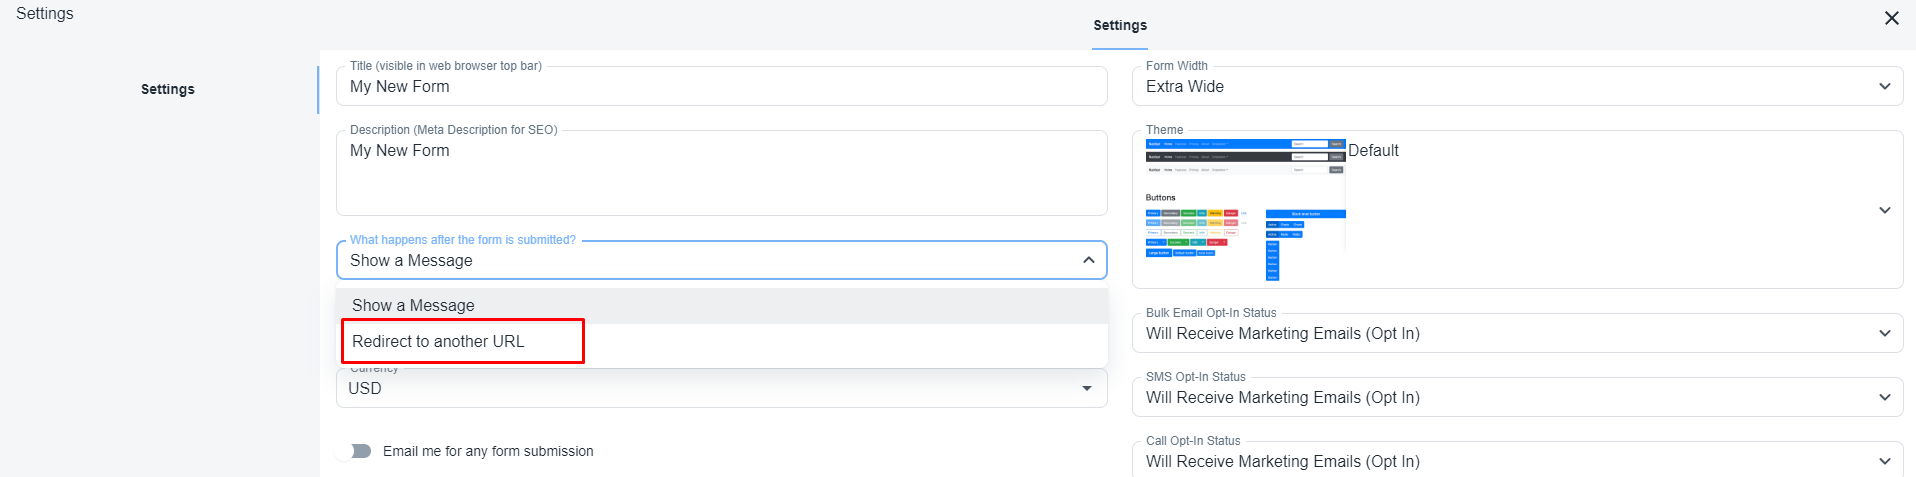Click the Form Width chevron arrow icon

click(1884, 86)
